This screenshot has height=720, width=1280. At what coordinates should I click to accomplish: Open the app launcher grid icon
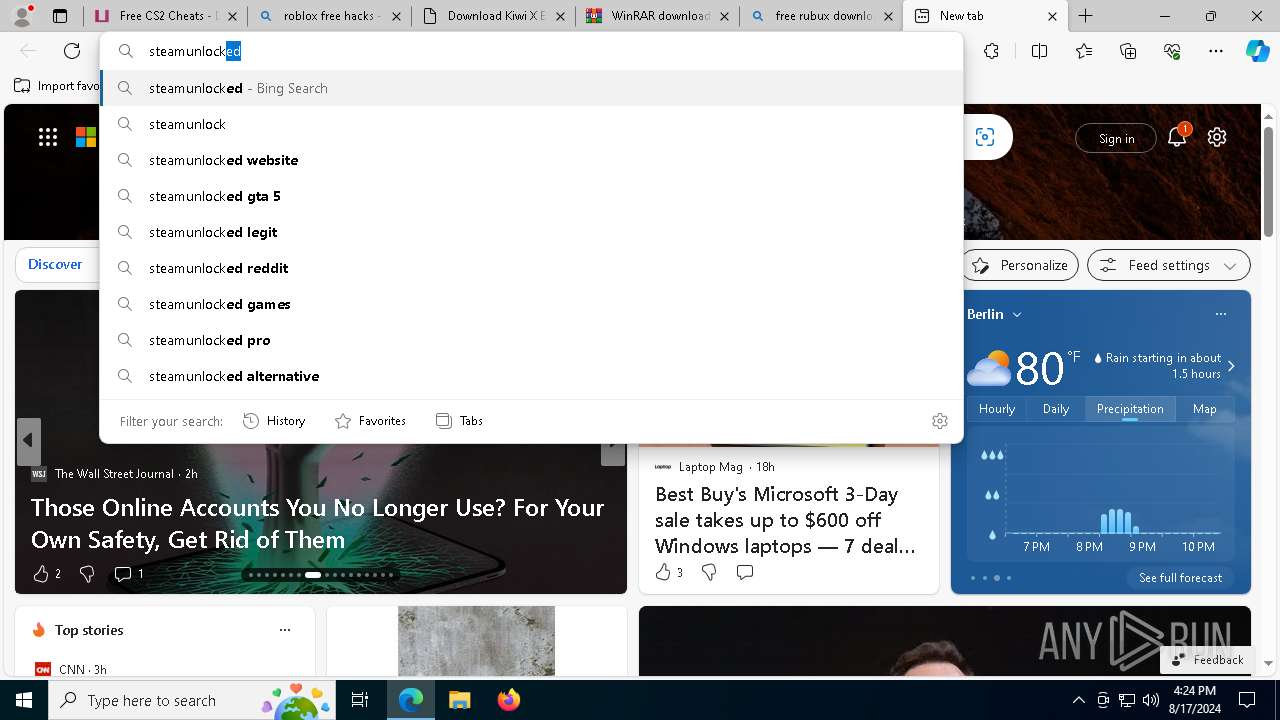point(48,138)
